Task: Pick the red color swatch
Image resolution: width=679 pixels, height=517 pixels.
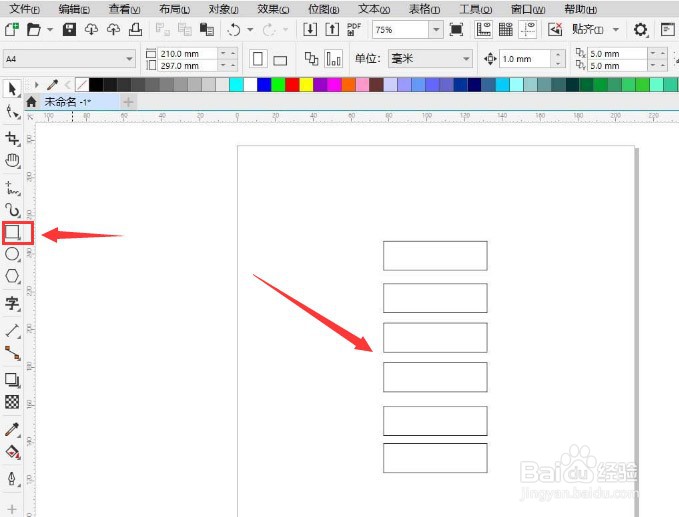Action: click(292, 84)
